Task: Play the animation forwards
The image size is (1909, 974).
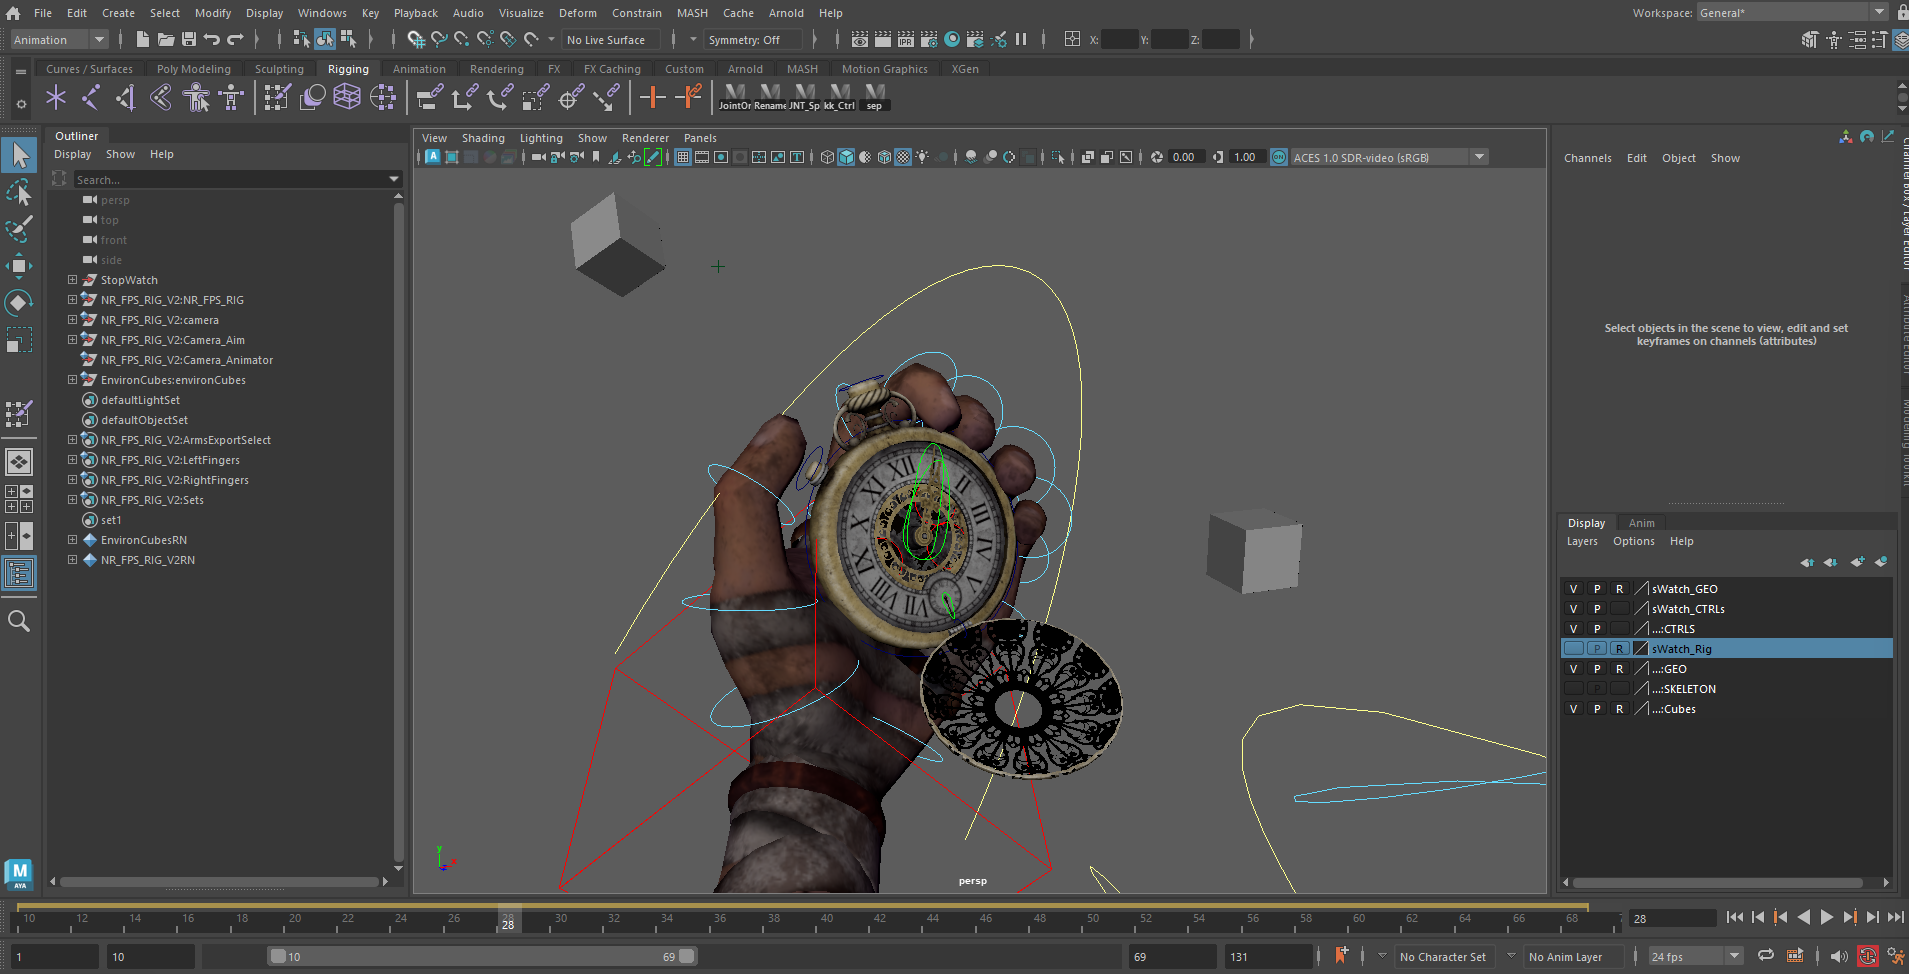Action: coord(1827,917)
